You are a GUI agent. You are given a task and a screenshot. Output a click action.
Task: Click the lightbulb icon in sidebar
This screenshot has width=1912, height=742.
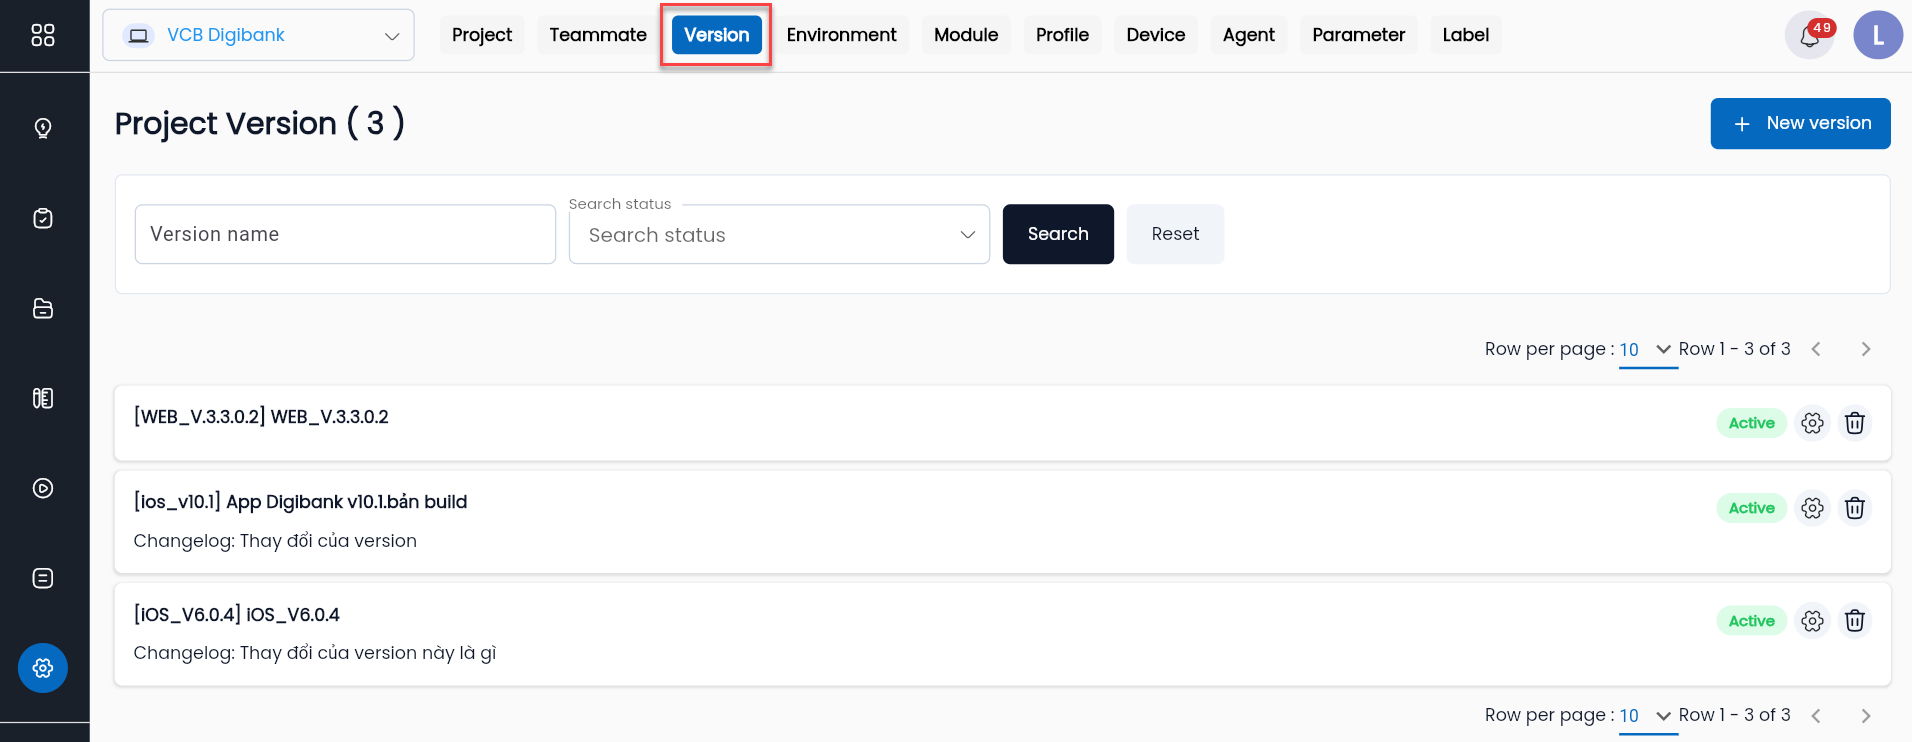click(x=43, y=128)
